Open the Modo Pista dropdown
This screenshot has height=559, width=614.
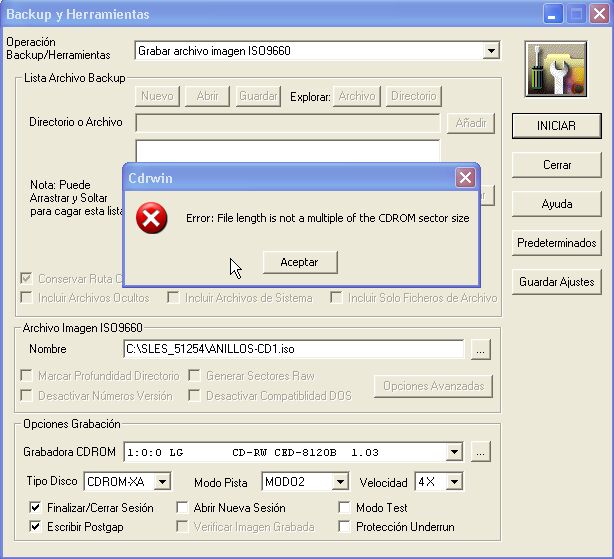point(340,481)
